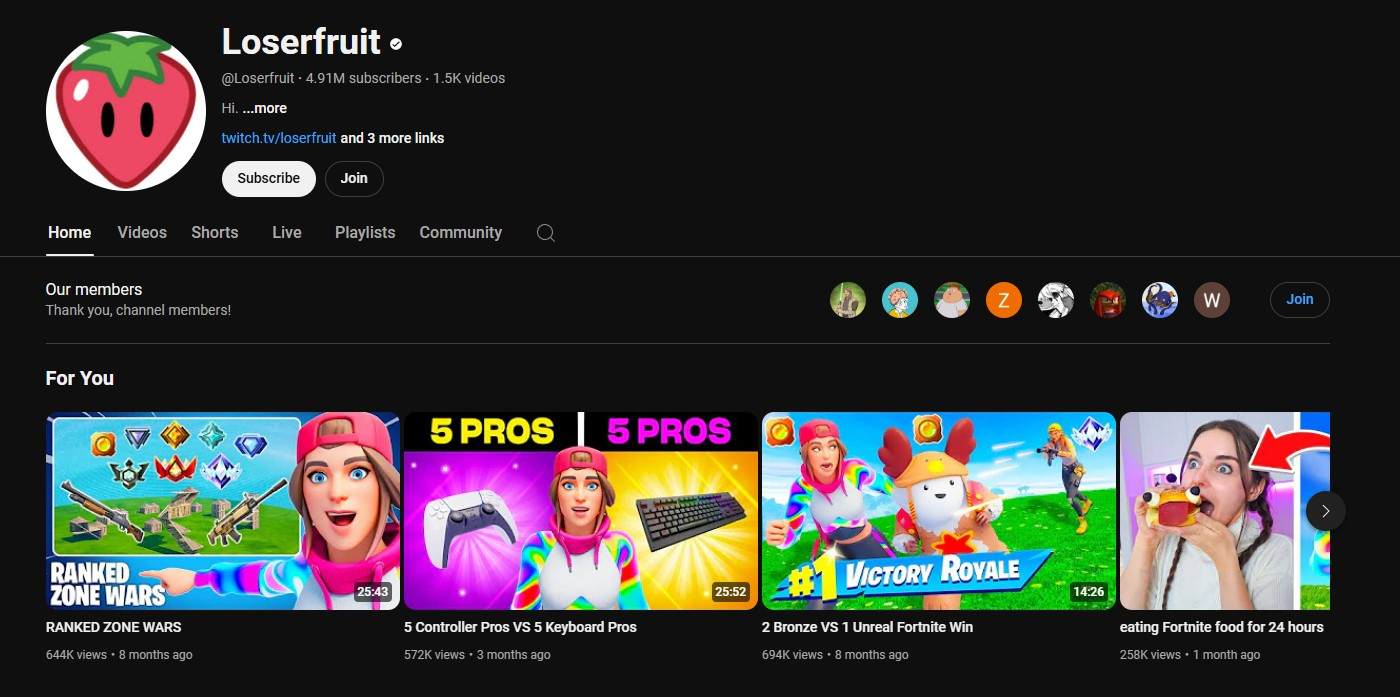Viewport: 1400px width, 697px height.
Task: Click the 25:43 duration badge
Action: 372,592
